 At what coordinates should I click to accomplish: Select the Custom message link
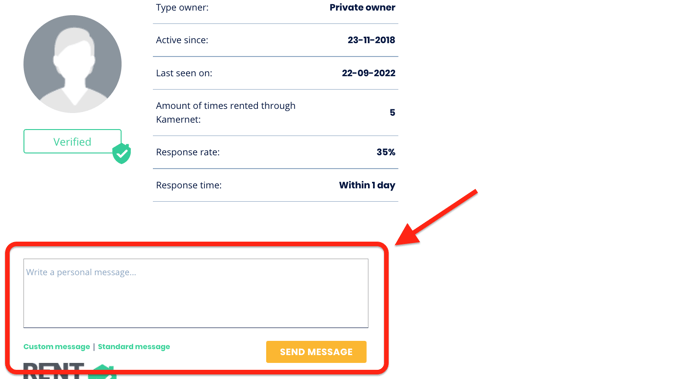pos(57,347)
